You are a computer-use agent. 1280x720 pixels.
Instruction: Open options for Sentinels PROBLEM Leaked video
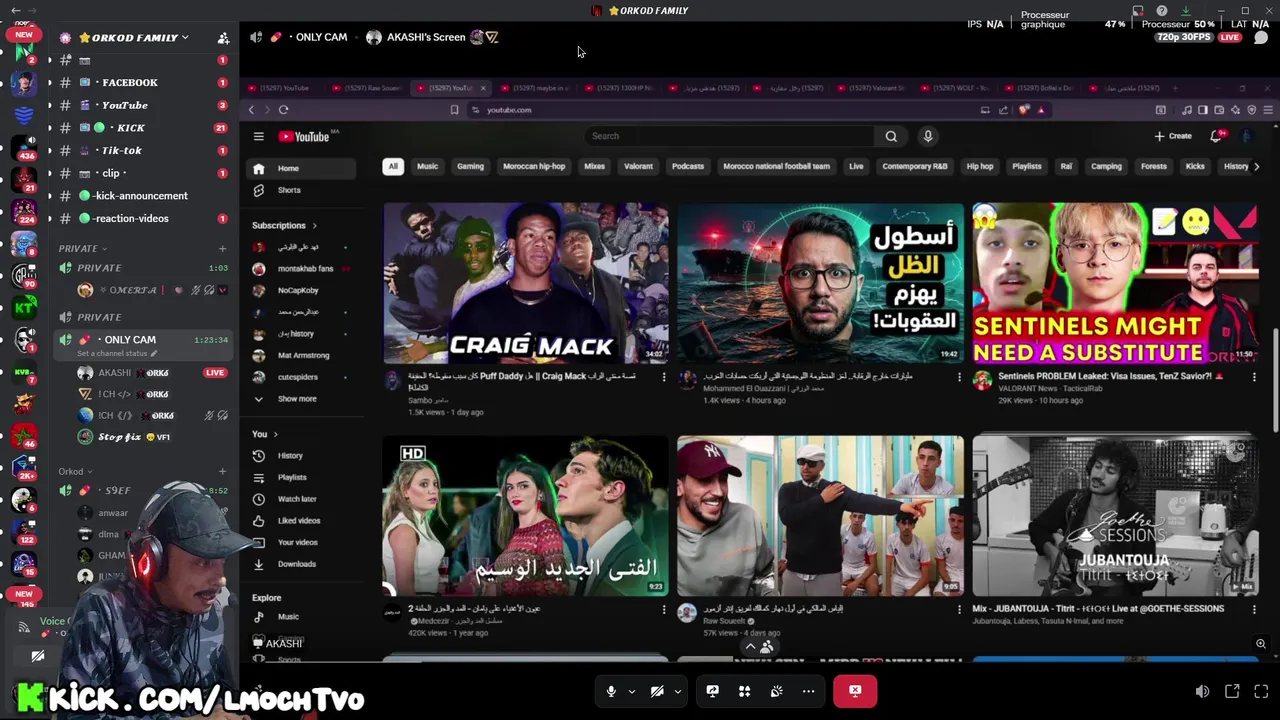tap(1254, 377)
